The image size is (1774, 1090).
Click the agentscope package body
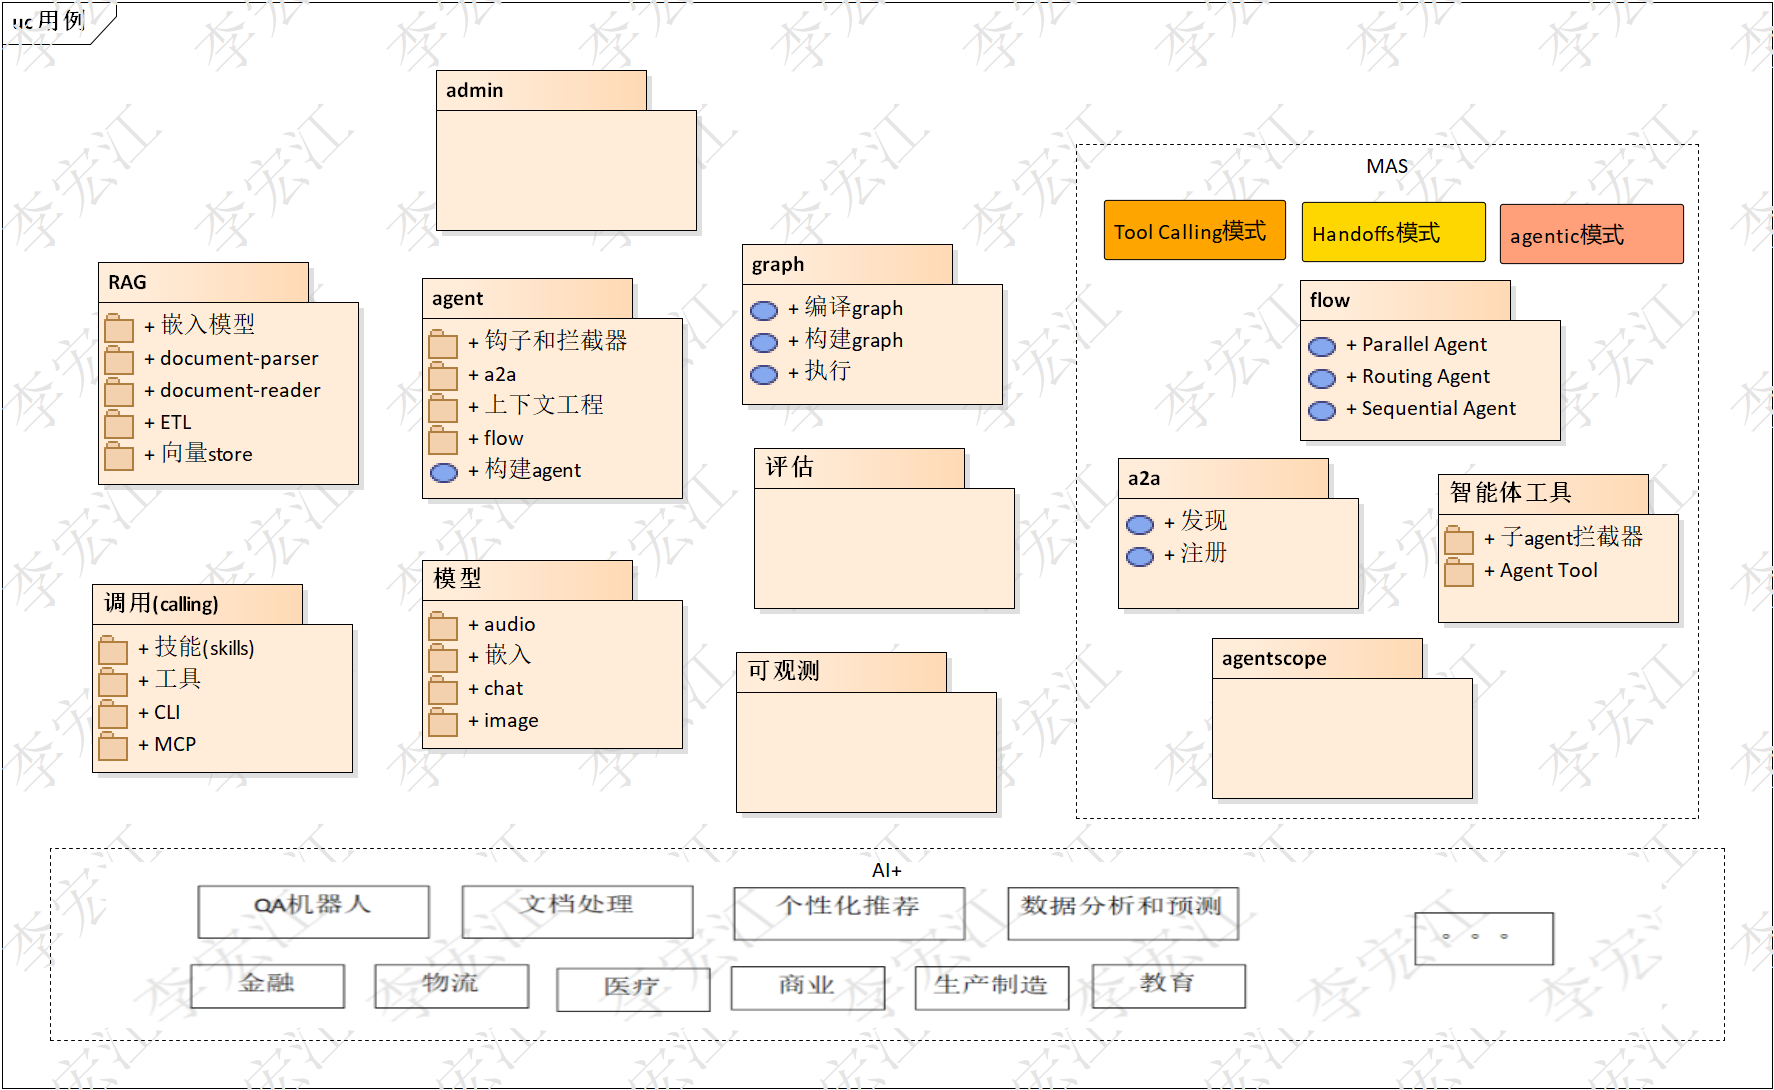1342,738
